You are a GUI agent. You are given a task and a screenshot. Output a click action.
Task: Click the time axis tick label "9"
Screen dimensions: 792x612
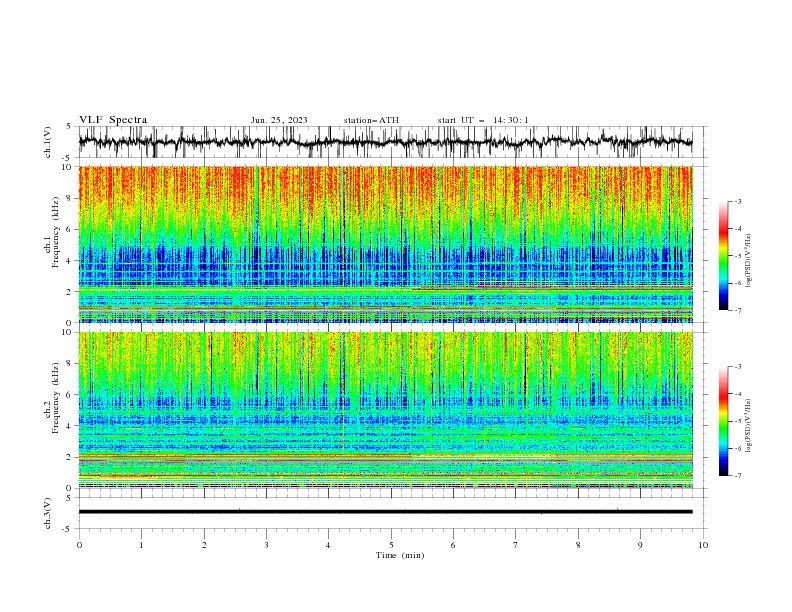640,545
